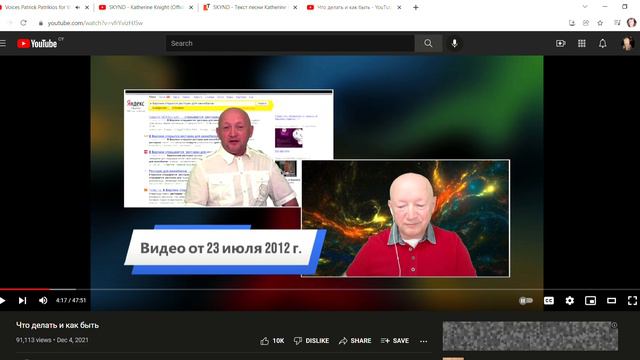The height and width of the screenshot is (360, 640).
Task: View site info via lock icon
Action: point(40,23)
